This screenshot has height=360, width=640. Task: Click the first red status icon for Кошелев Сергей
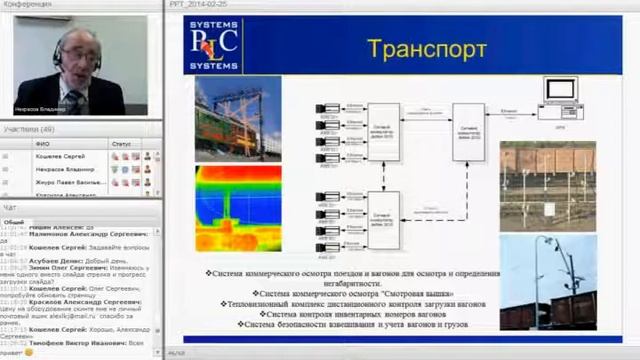116,156
